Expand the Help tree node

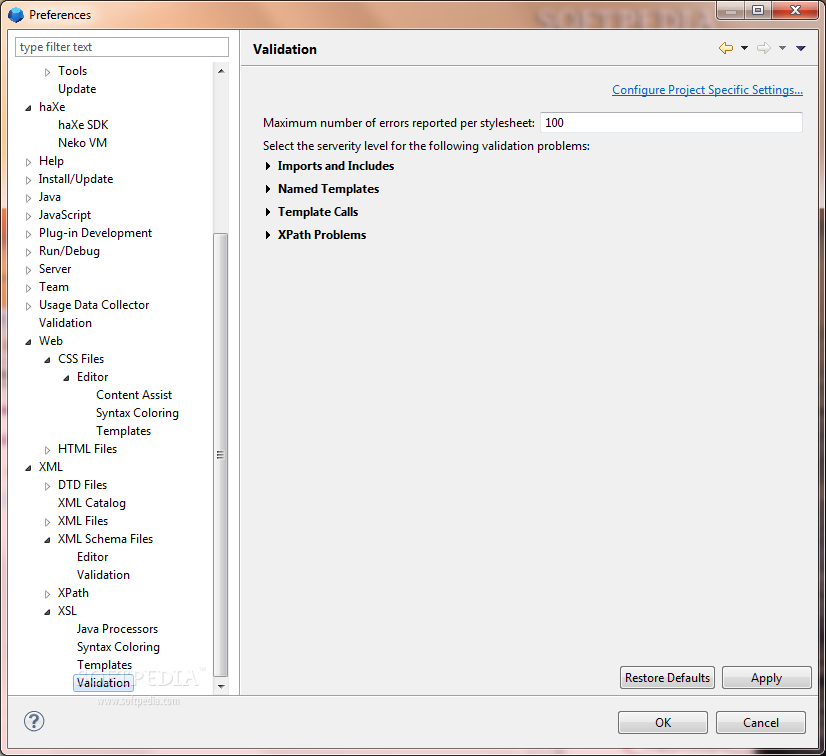pos(28,162)
